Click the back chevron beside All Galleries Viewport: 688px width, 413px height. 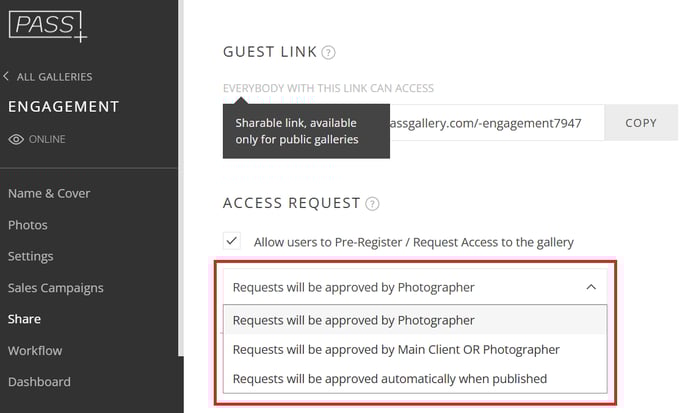[x=6, y=76]
